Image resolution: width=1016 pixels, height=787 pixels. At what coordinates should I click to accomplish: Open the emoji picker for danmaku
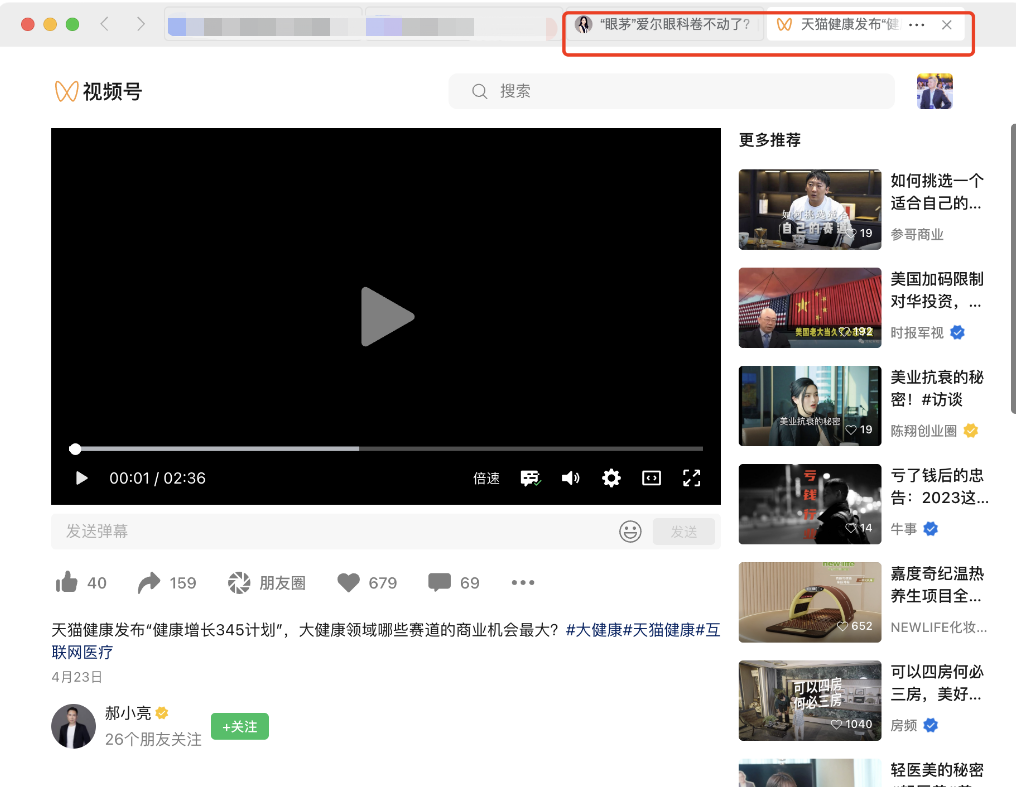630,532
